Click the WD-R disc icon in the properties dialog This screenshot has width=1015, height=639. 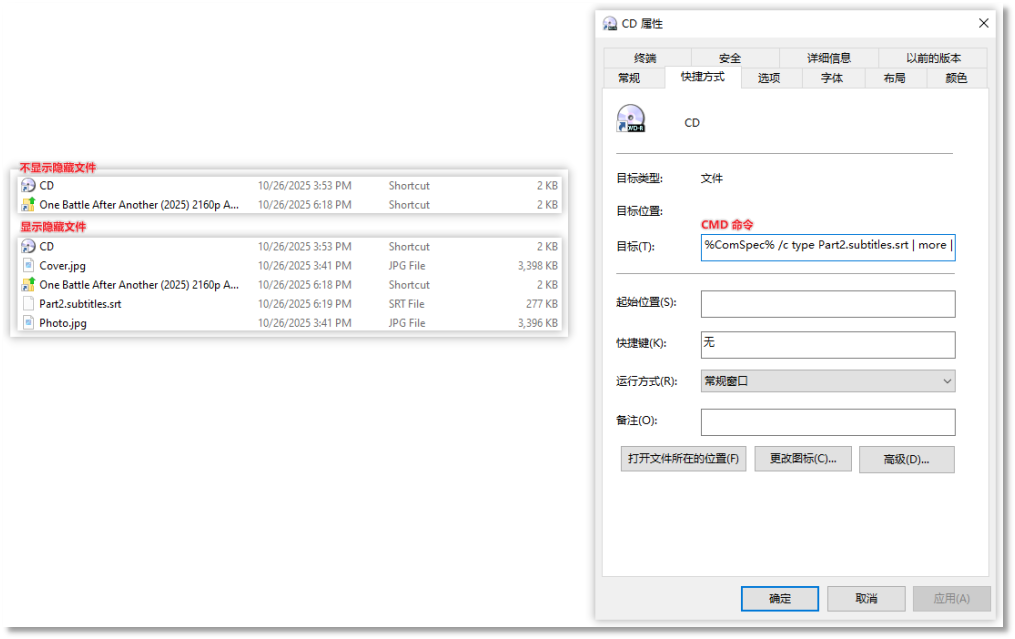(x=630, y=118)
